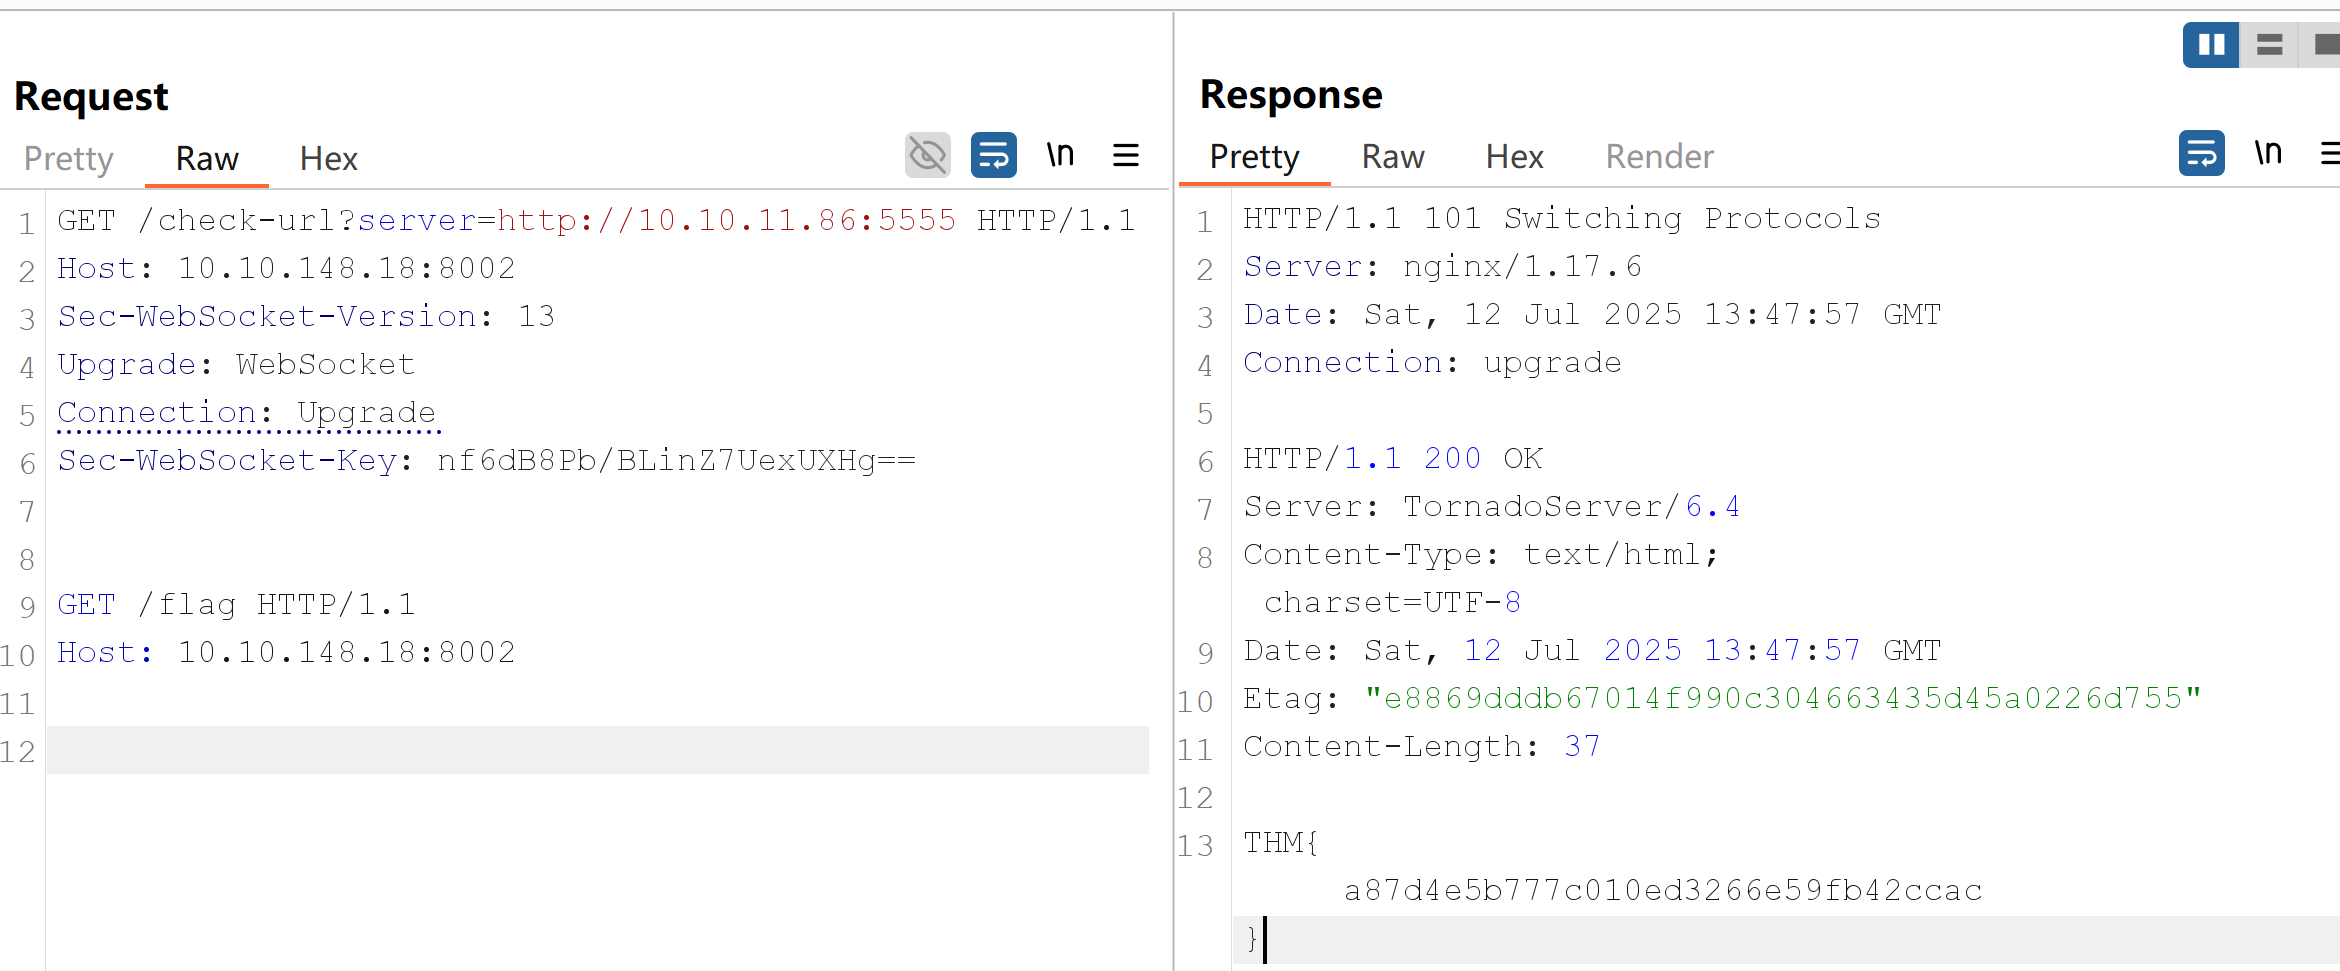The width and height of the screenshot is (2340, 971).
Task: Switch the Response view to Raw
Action: (1392, 156)
